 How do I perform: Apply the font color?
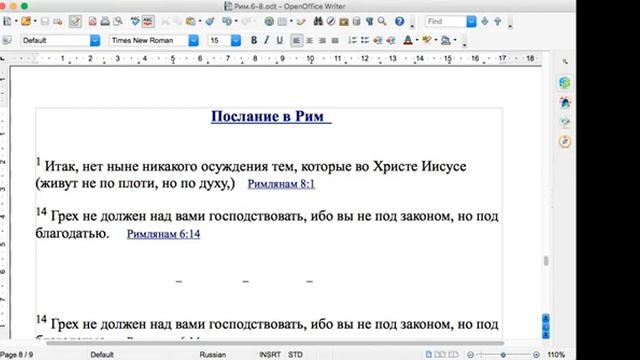408,40
